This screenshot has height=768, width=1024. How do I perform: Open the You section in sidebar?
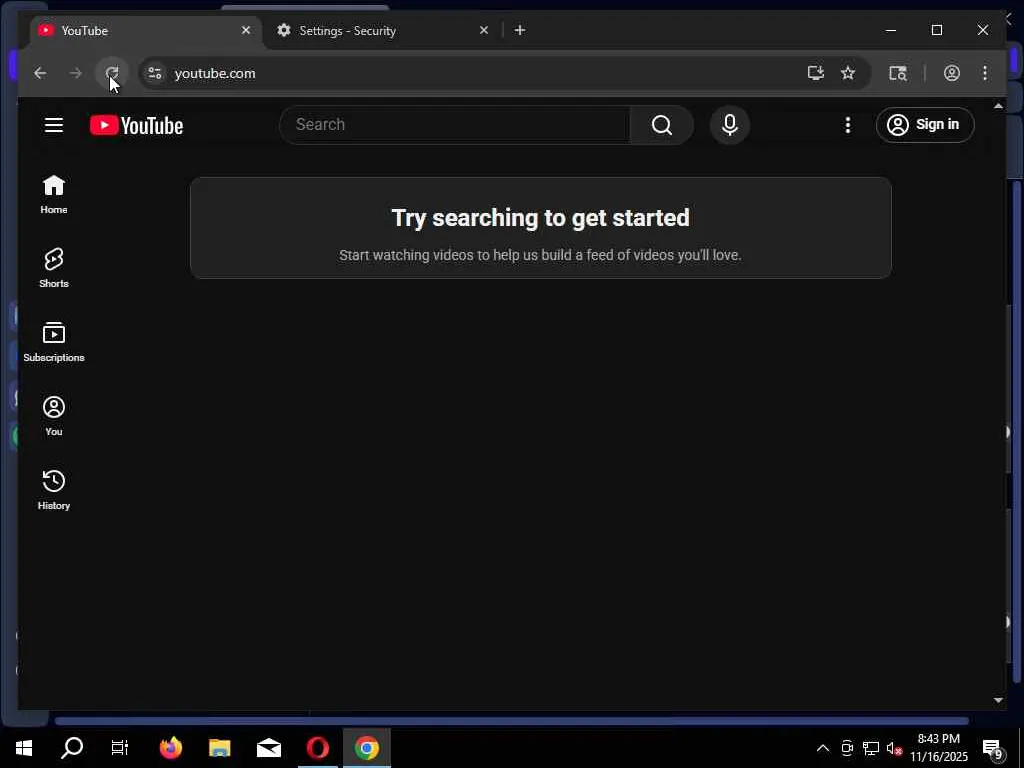54,416
